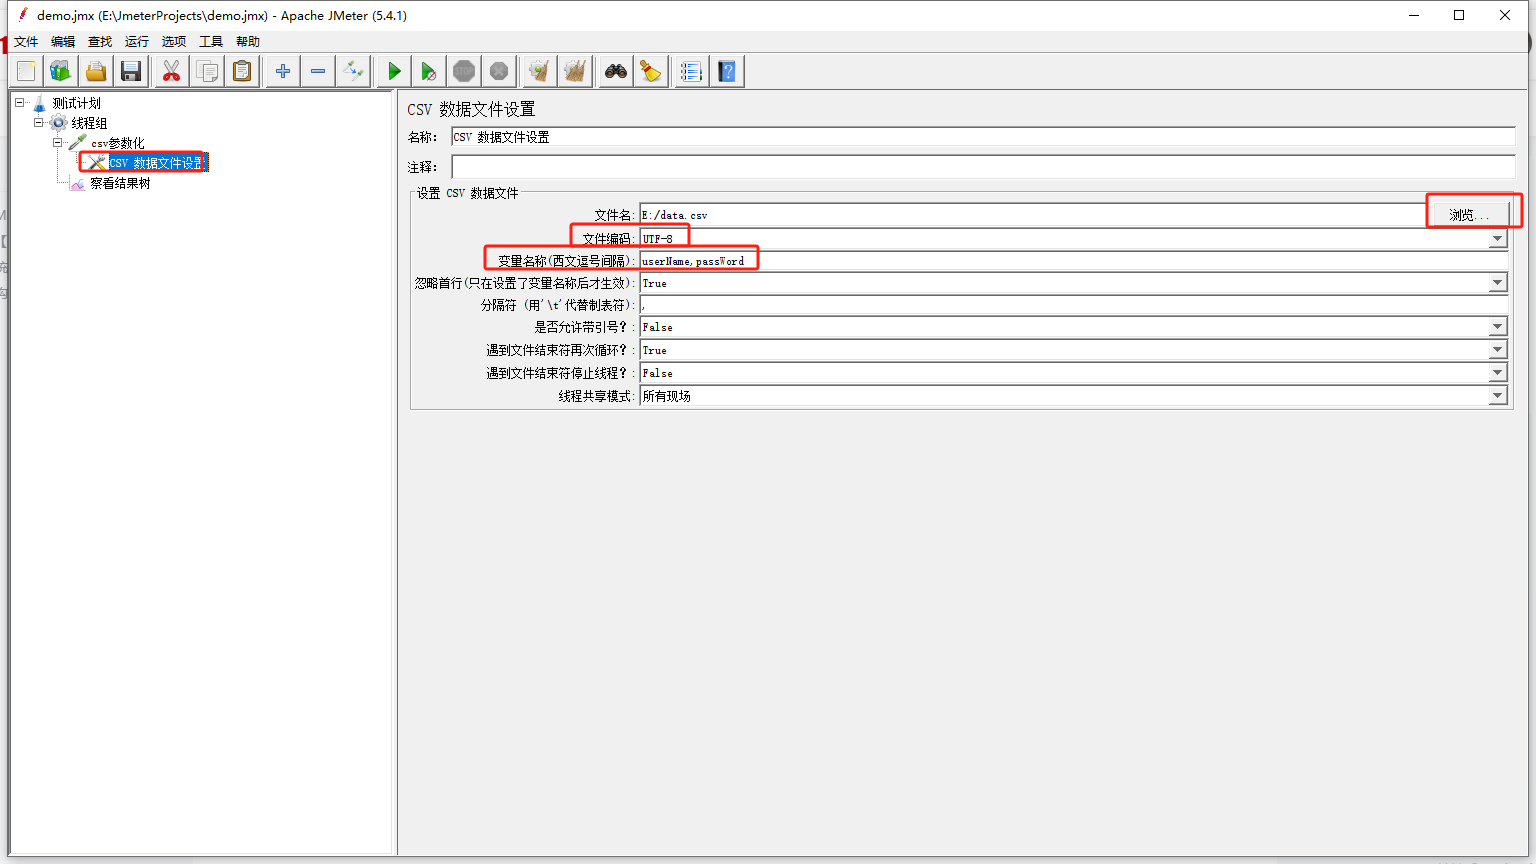This screenshot has width=1536, height=864.
Task: Click the 浏览... browse button
Action: point(1468,214)
